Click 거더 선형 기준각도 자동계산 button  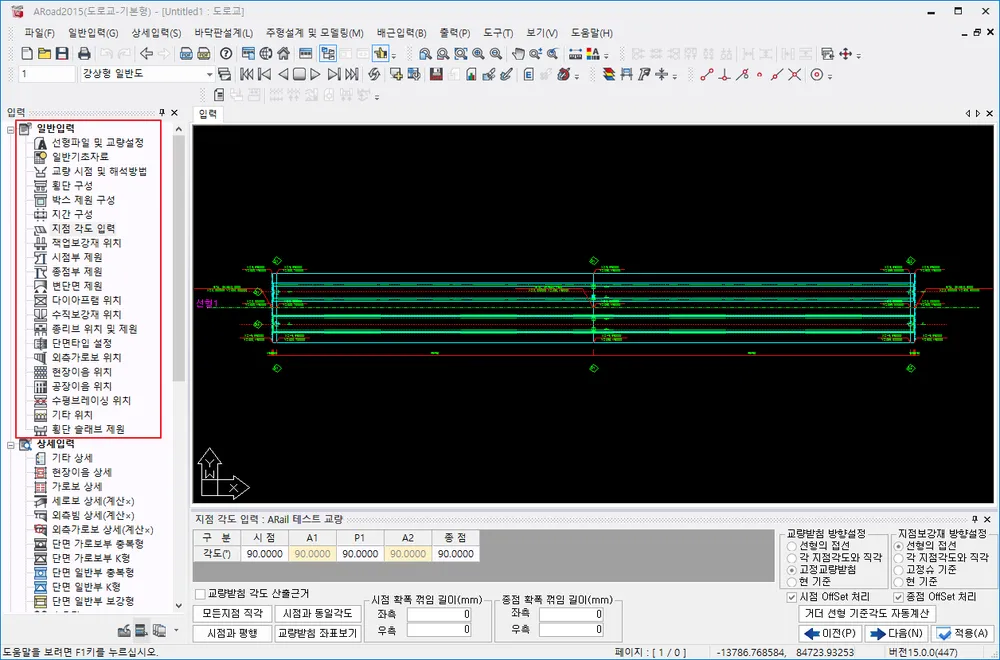click(867, 613)
